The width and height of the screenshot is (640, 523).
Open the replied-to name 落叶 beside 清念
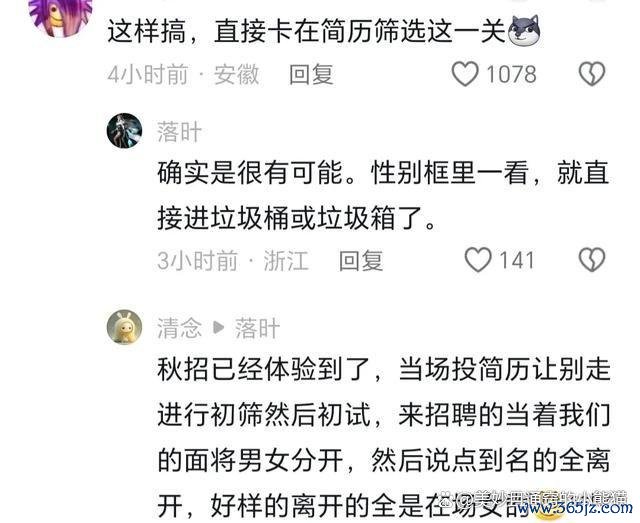[257, 328]
